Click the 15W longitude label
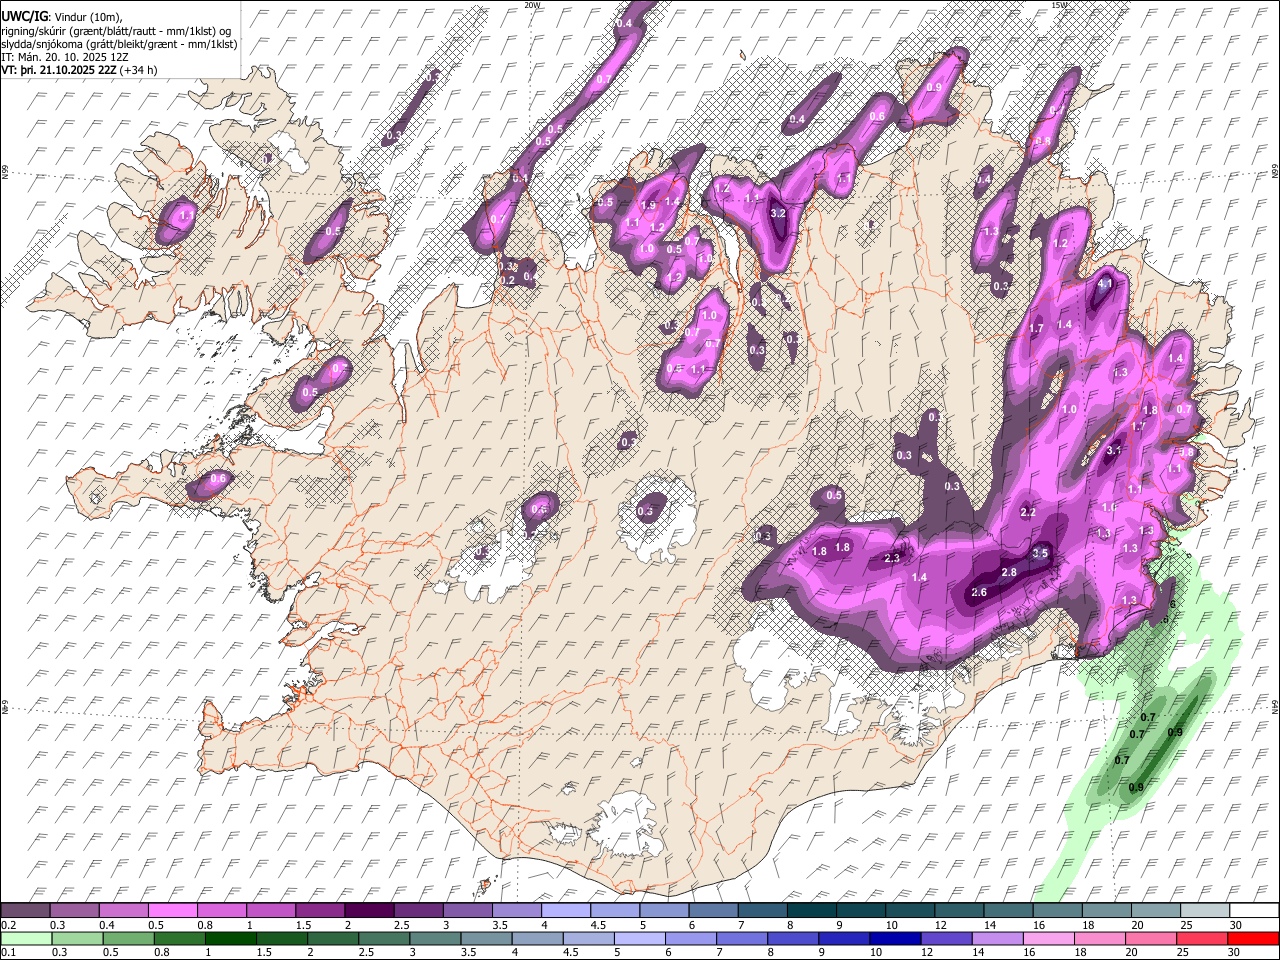 (x=1058, y=5)
